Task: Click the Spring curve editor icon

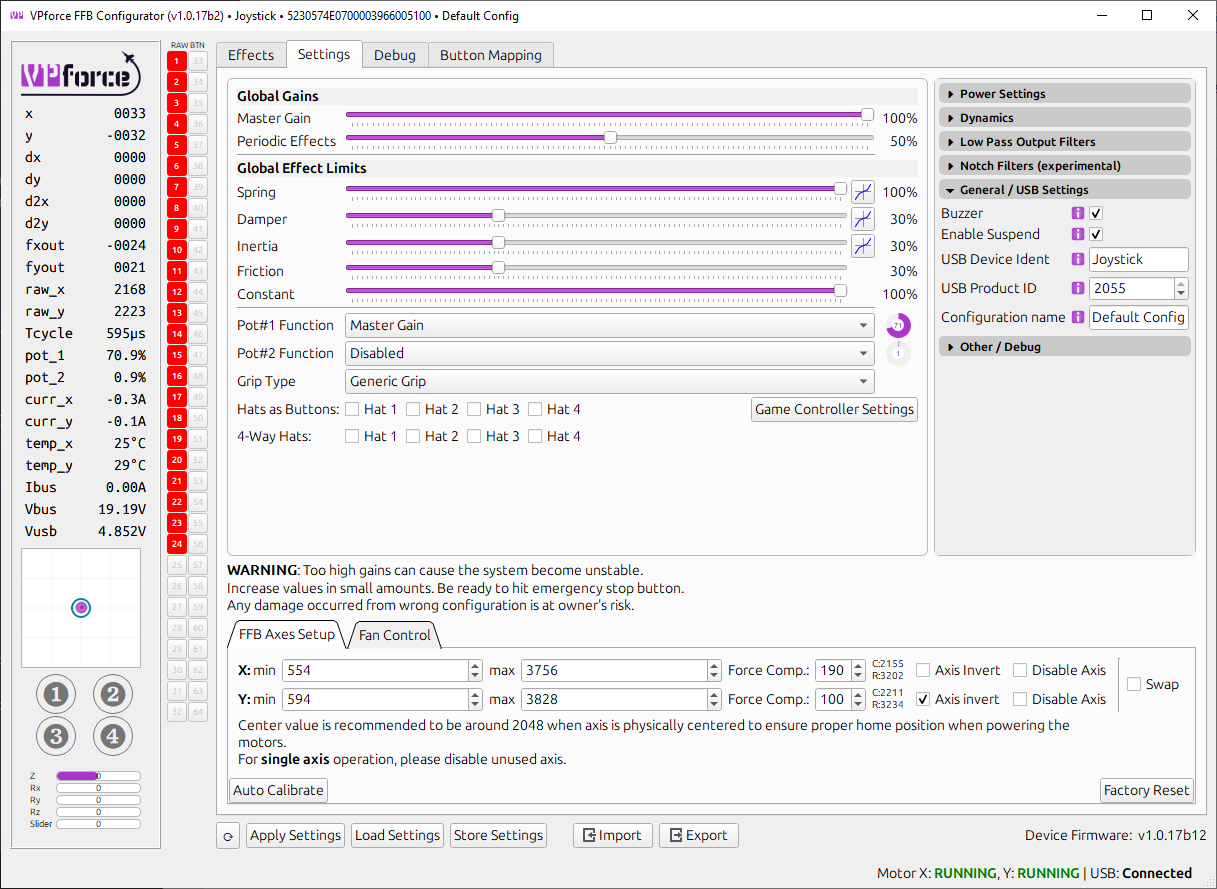Action: click(x=862, y=192)
